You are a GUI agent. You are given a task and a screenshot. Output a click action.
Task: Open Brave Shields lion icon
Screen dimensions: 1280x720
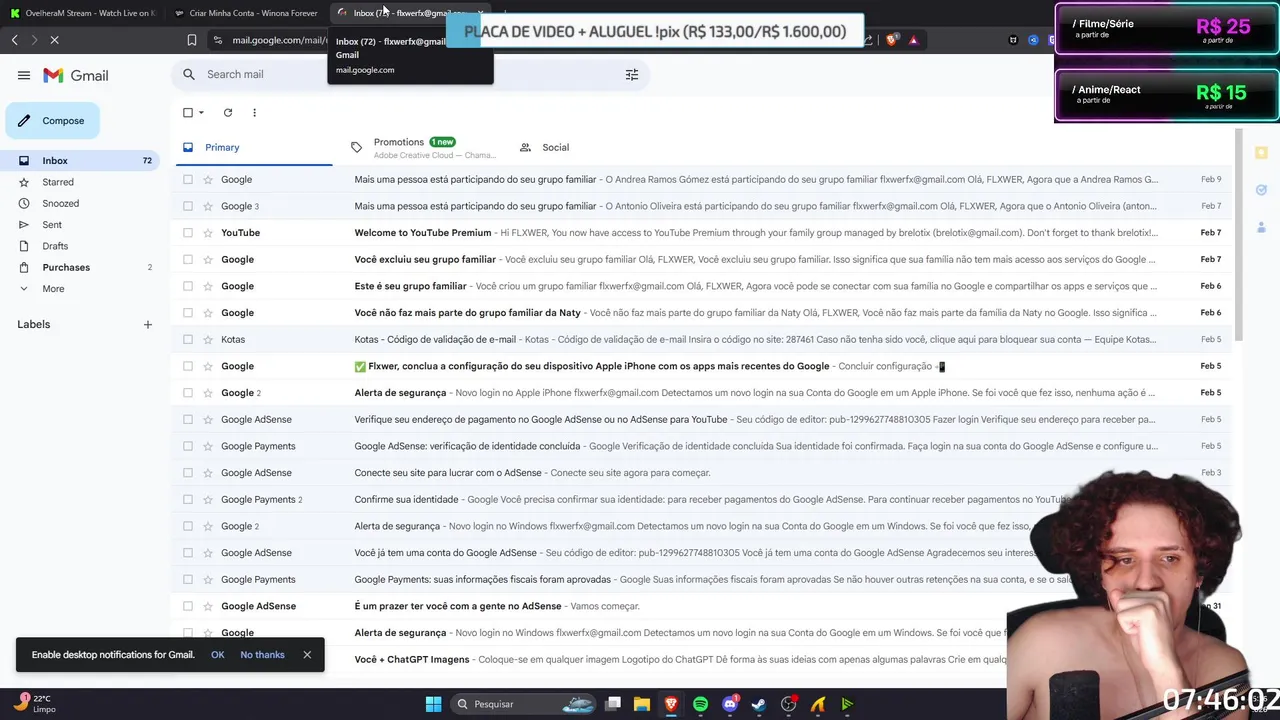pos(892,40)
